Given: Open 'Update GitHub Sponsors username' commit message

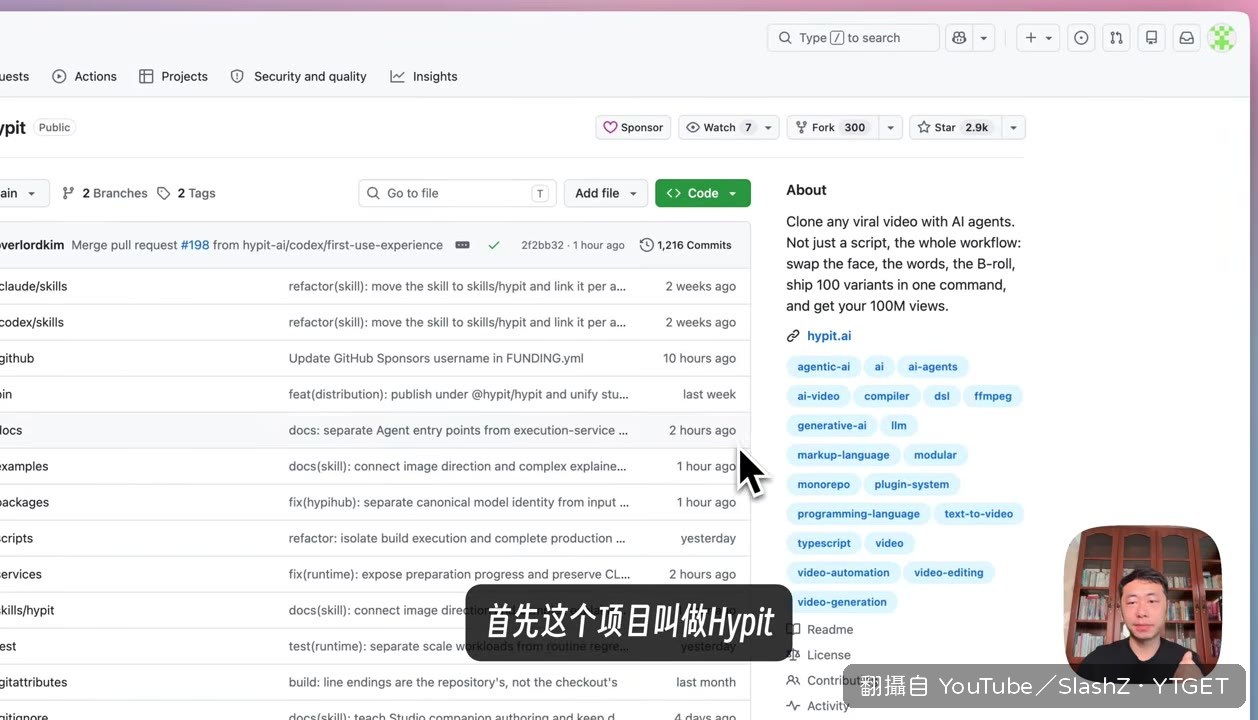Looking at the screenshot, I should click(x=436, y=358).
